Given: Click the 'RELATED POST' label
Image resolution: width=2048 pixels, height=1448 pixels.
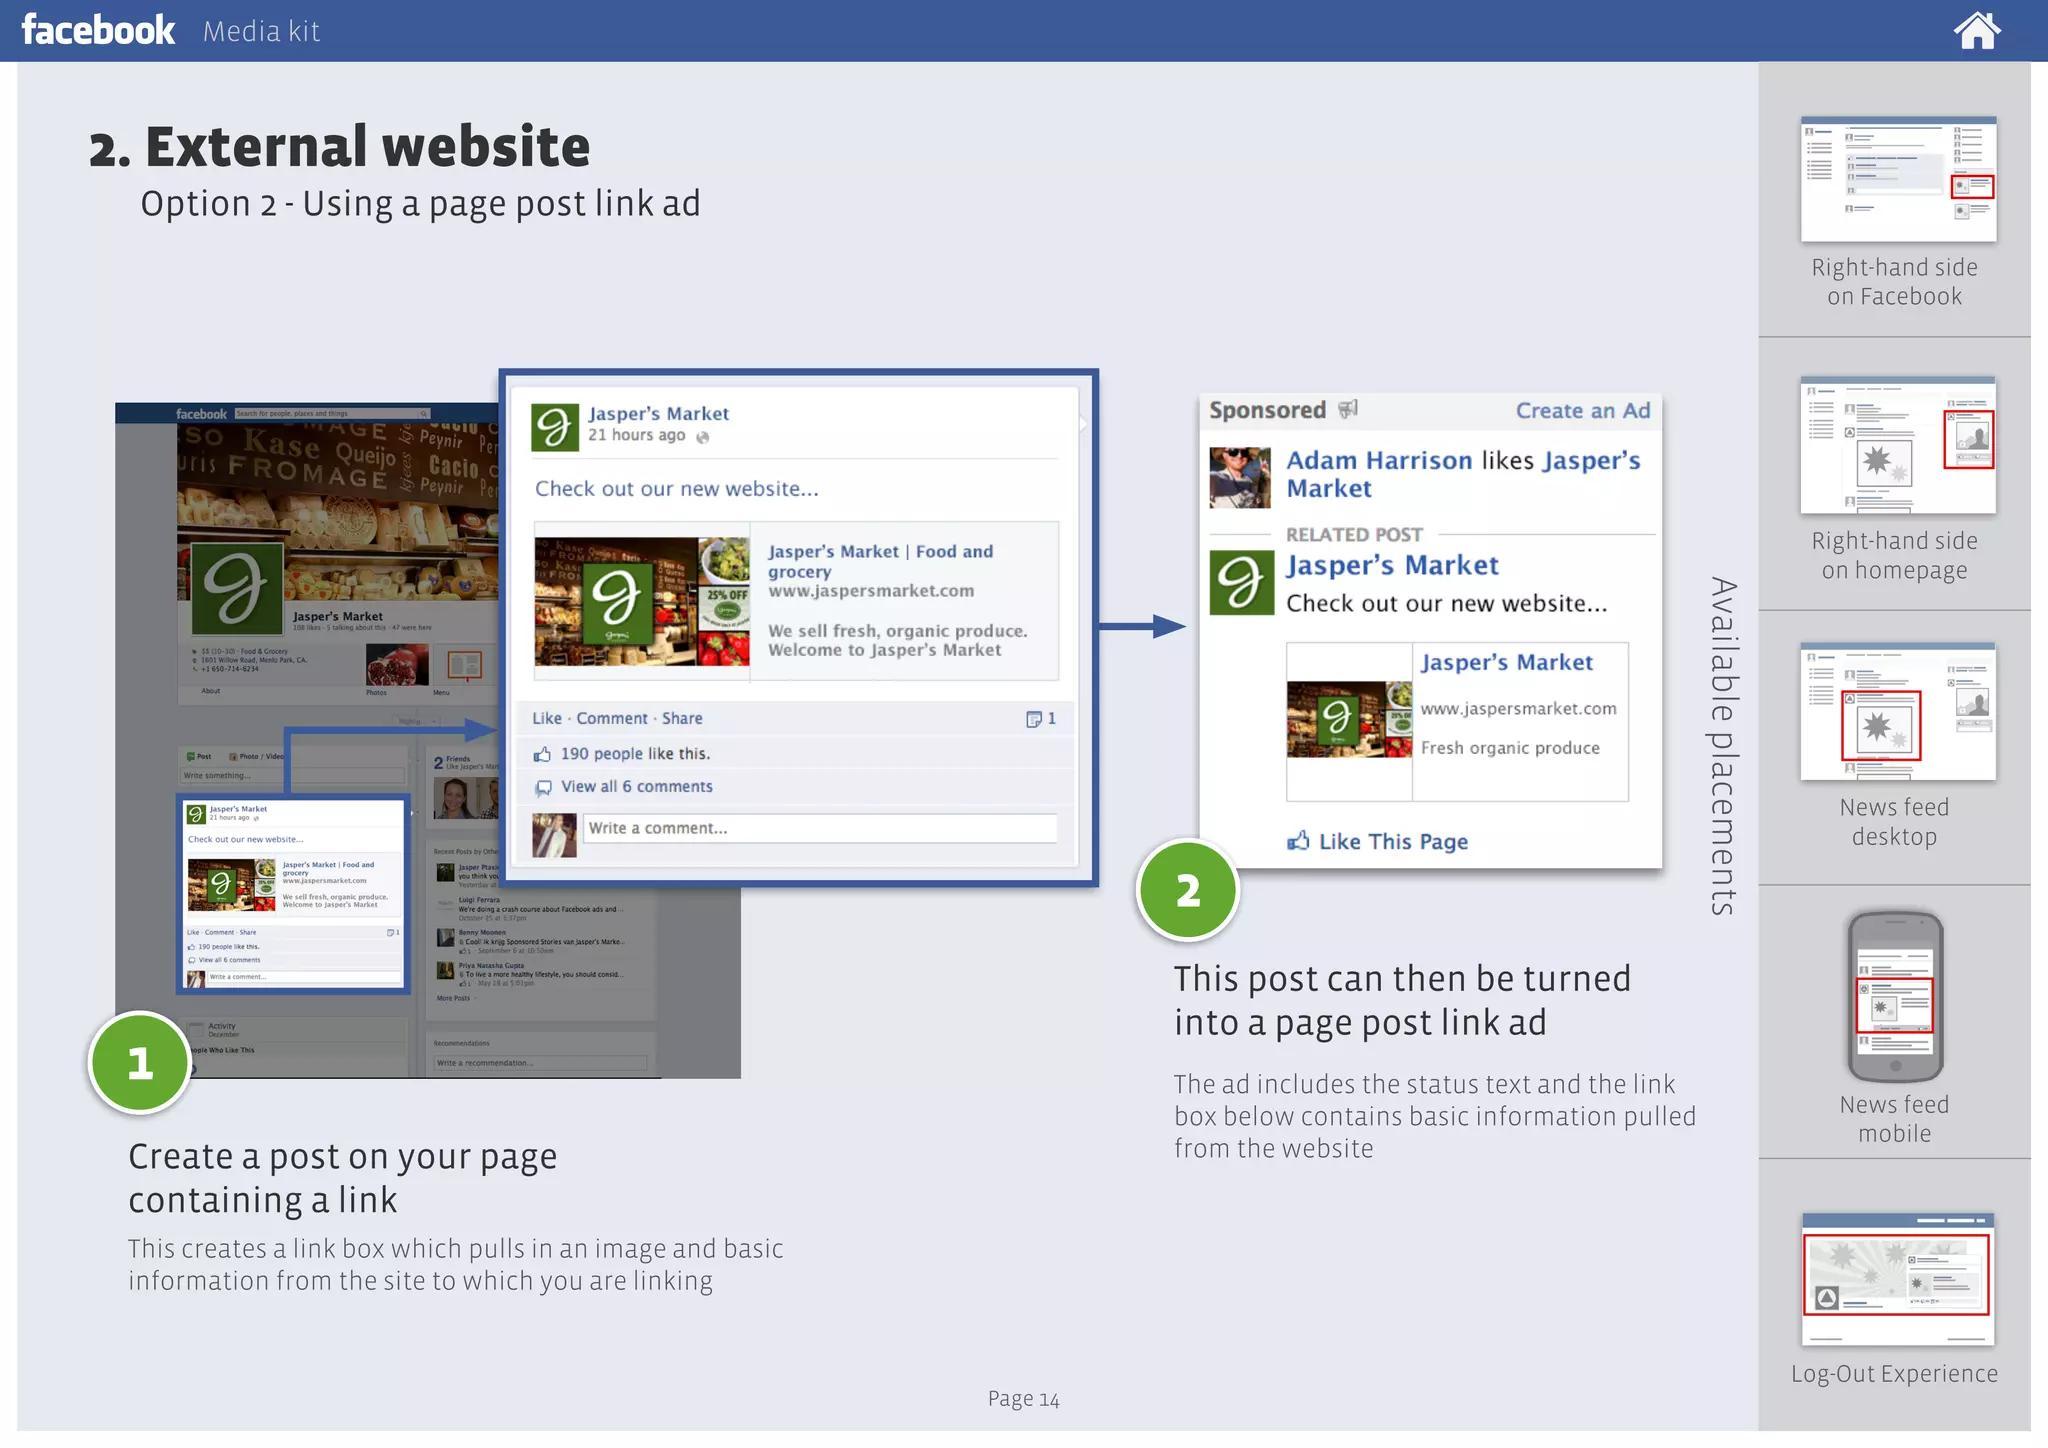Looking at the screenshot, I should tap(1354, 534).
